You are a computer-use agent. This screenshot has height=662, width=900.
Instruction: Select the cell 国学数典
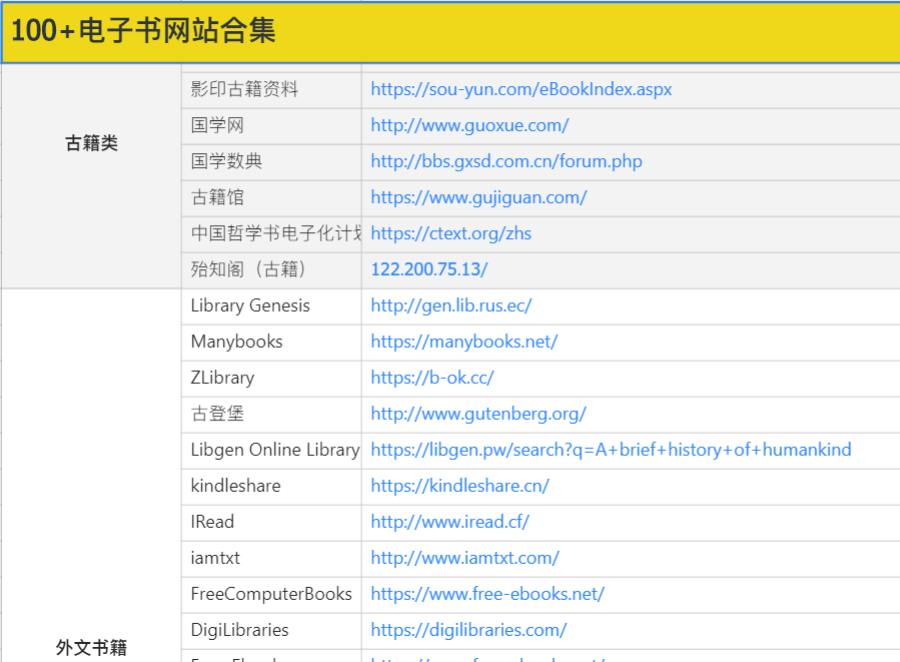pos(271,161)
